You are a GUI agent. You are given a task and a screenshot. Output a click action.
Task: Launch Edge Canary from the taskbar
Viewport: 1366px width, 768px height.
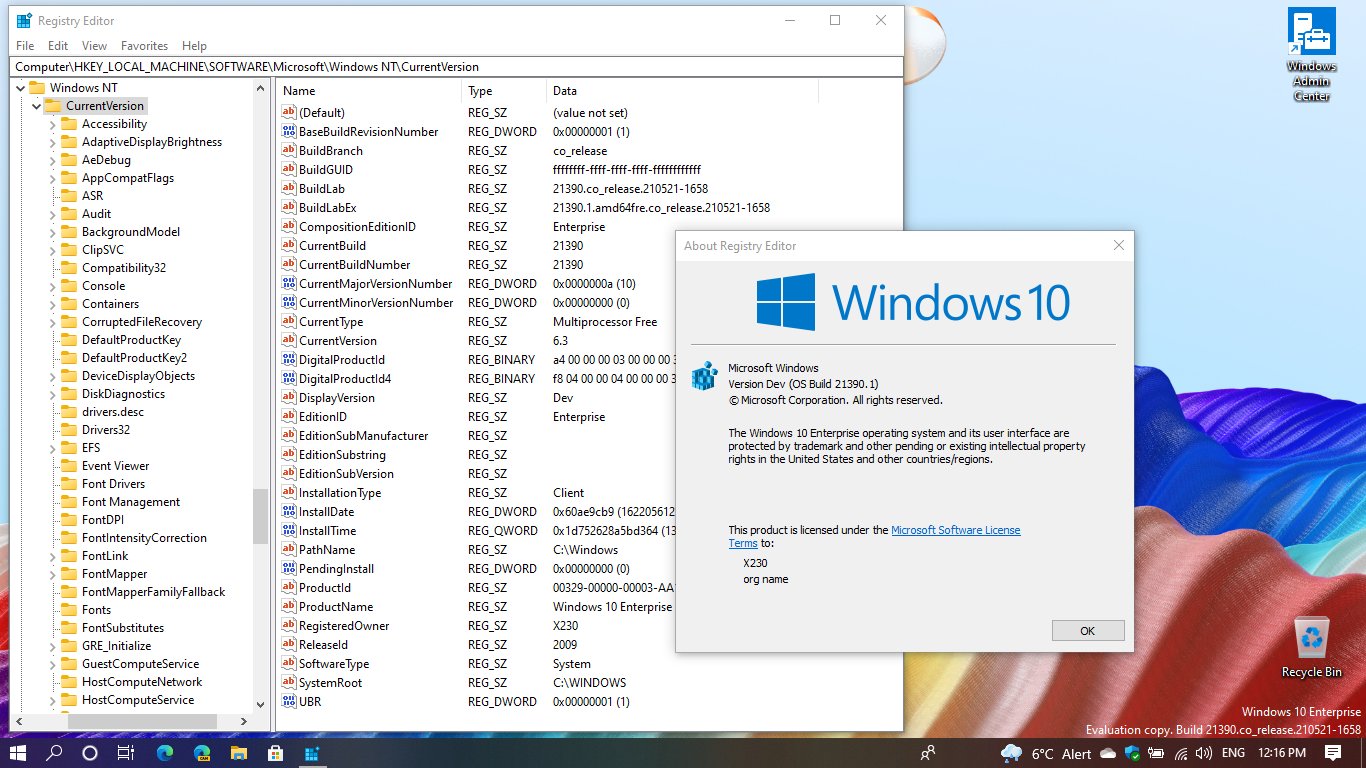[202, 753]
